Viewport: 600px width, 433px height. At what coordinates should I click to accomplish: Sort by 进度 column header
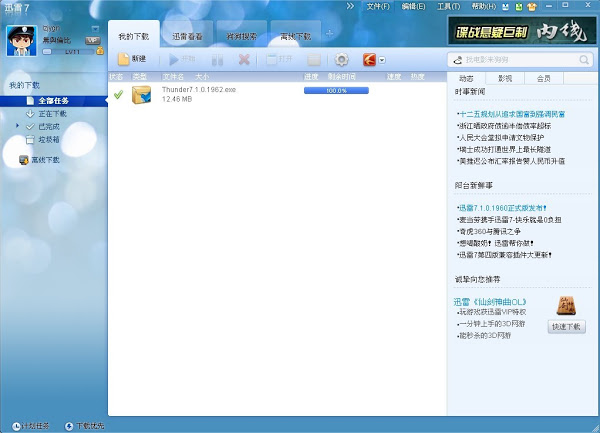[311, 77]
